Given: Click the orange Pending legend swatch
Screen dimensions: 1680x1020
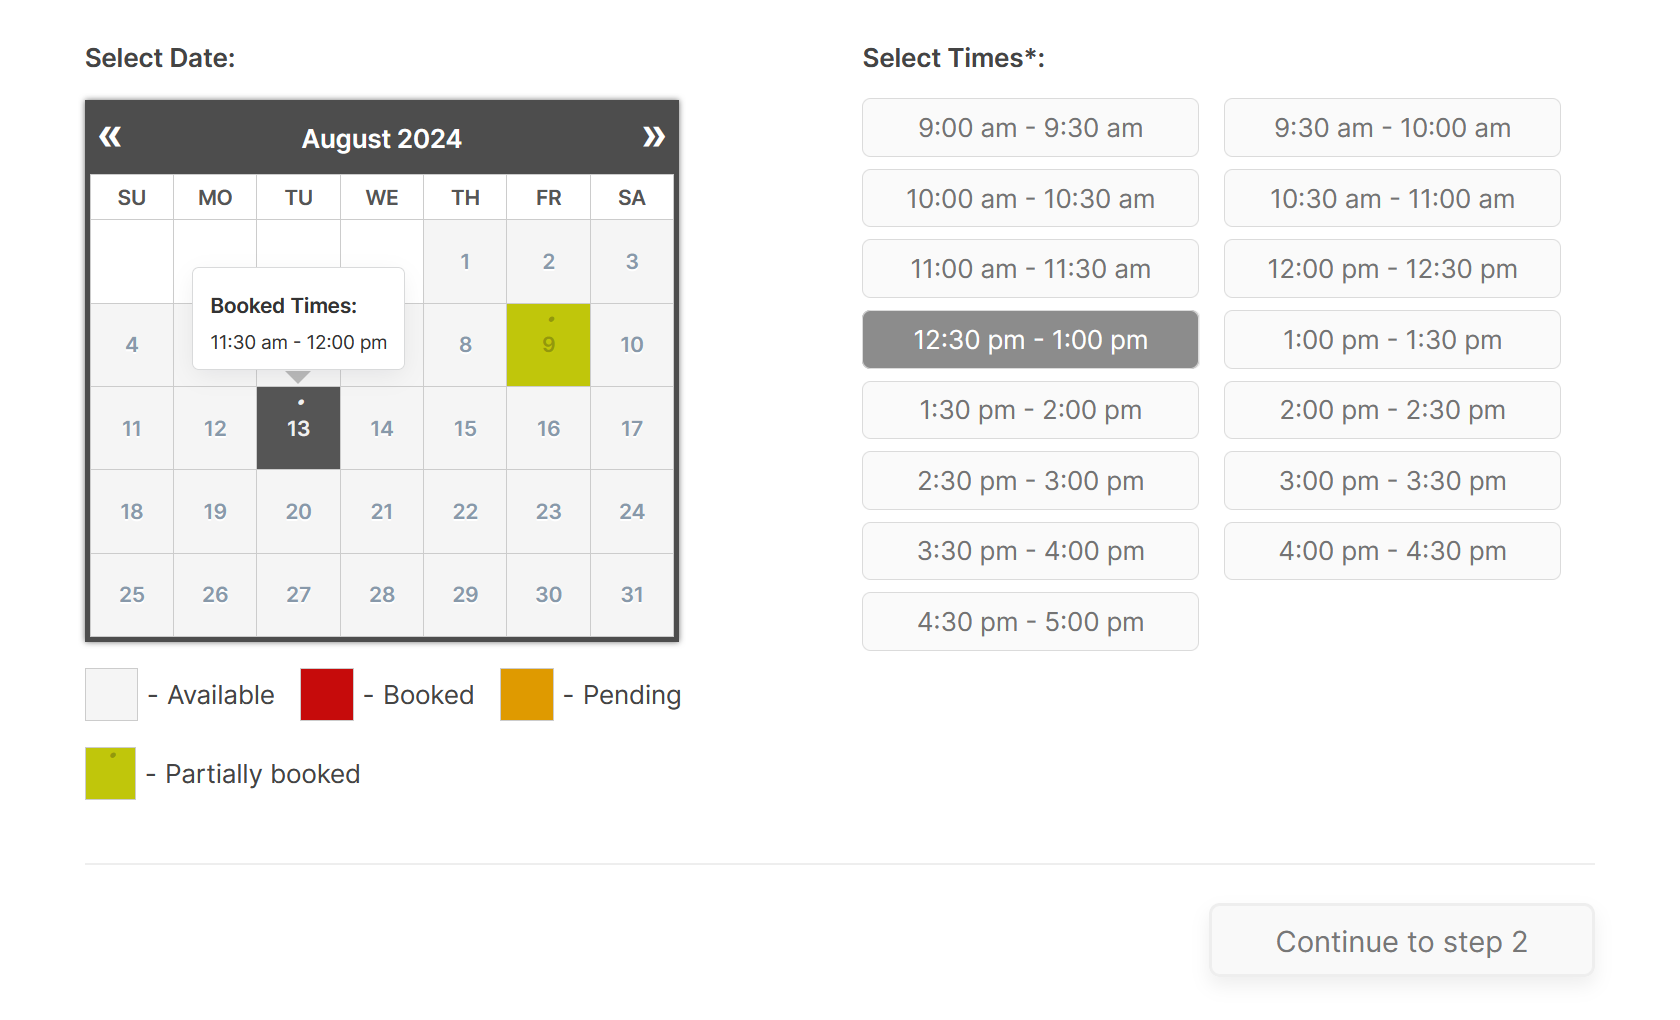Looking at the screenshot, I should pyautogui.click(x=527, y=694).
